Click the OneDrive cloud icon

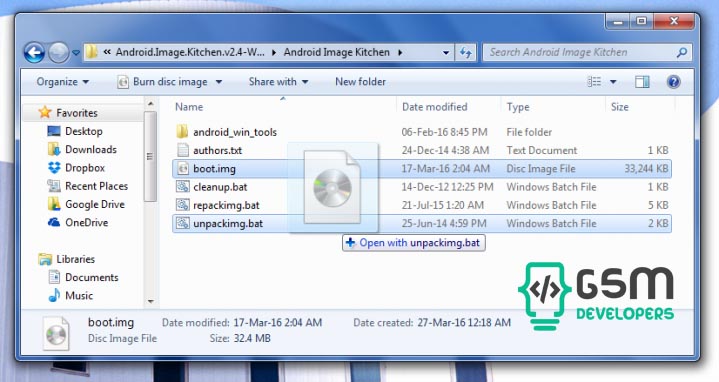pos(54,222)
